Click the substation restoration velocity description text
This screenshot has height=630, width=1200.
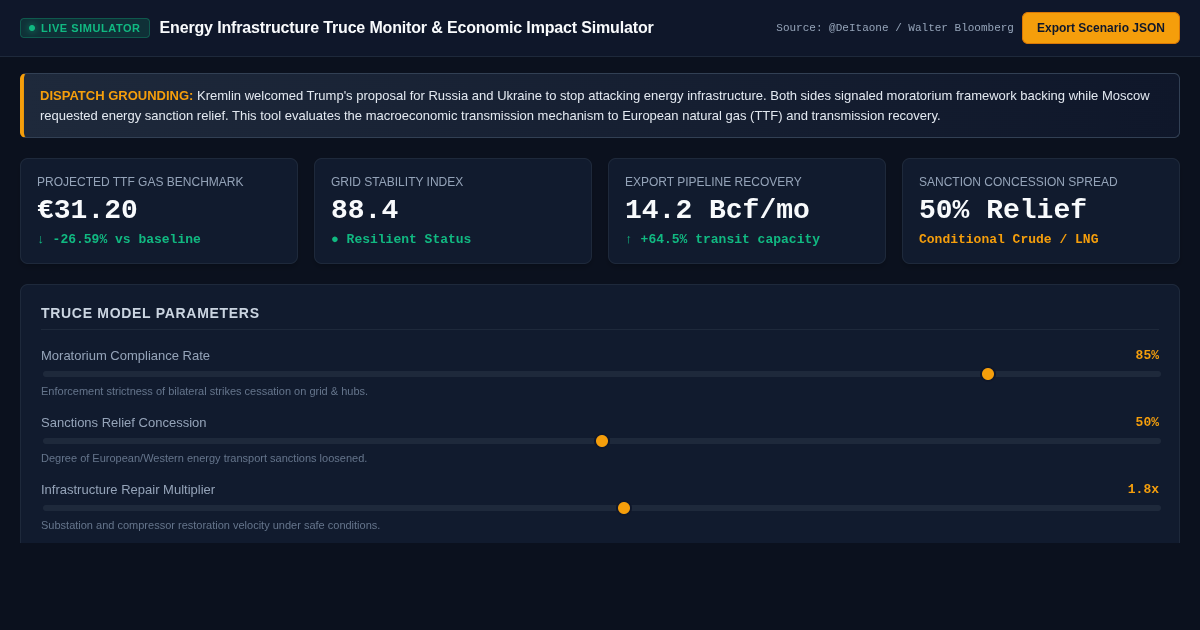click(x=210, y=525)
